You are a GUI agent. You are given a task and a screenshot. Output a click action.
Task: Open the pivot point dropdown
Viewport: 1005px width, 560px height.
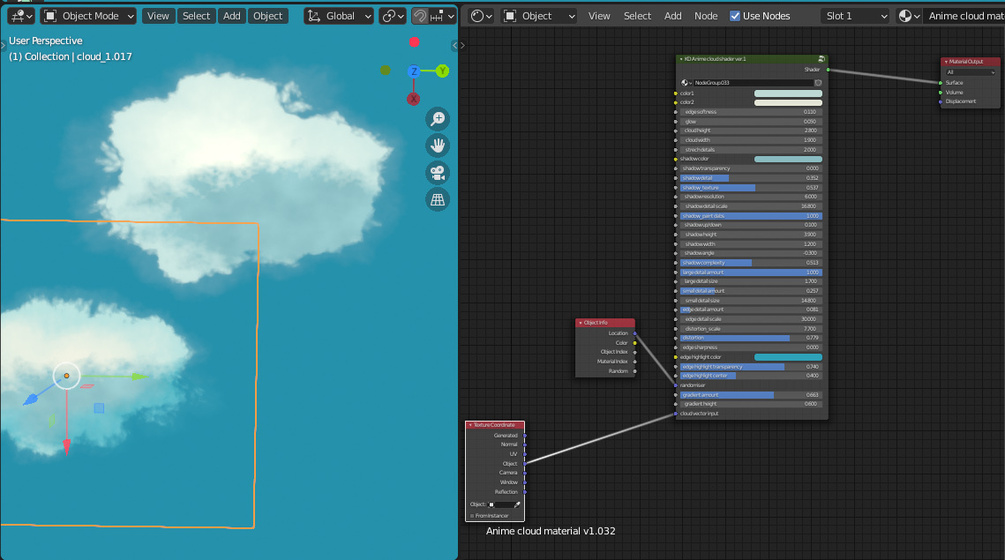tap(392, 16)
